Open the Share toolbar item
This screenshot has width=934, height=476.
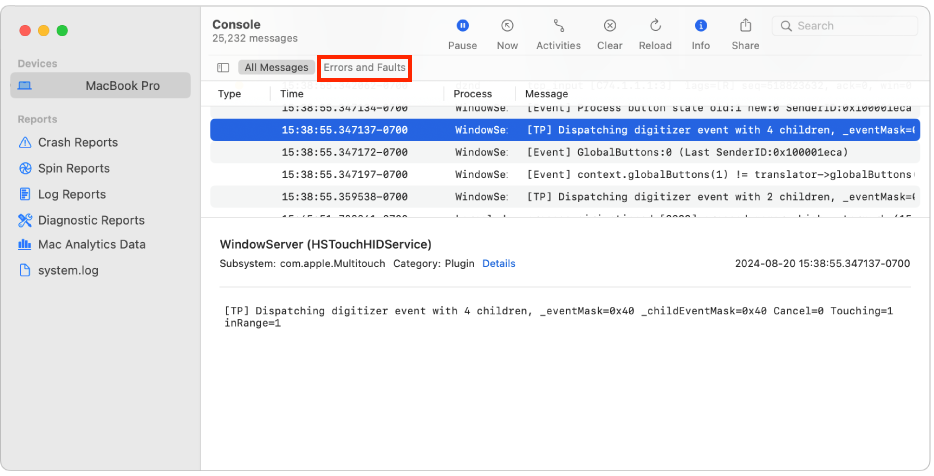pos(745,34)
